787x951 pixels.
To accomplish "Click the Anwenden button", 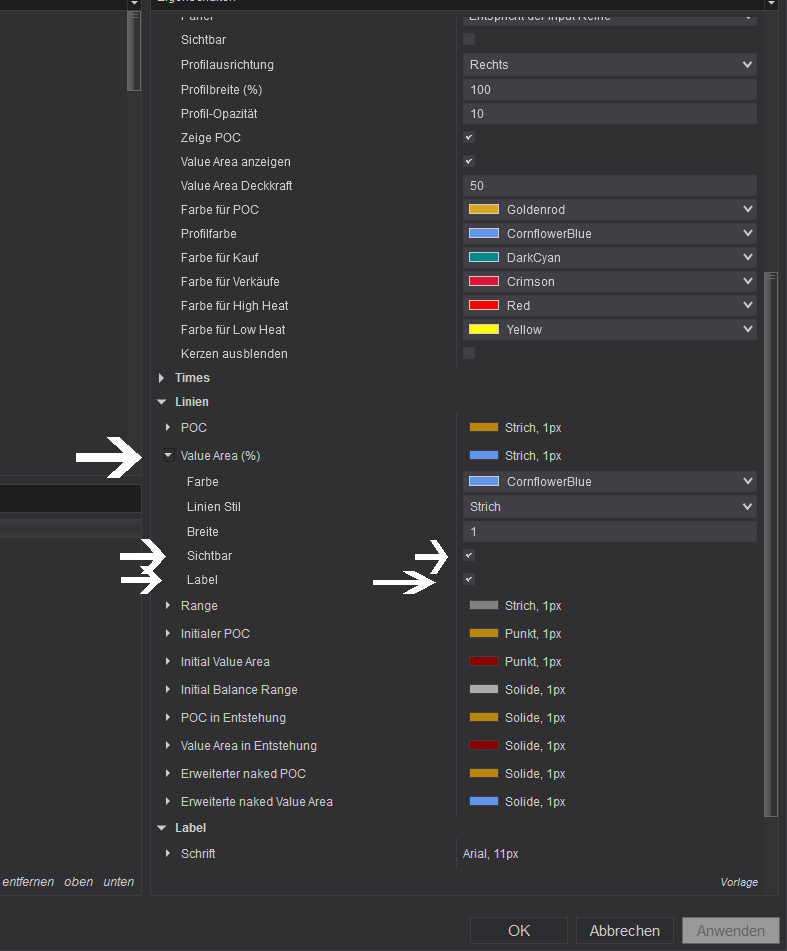I will (730, 930).
